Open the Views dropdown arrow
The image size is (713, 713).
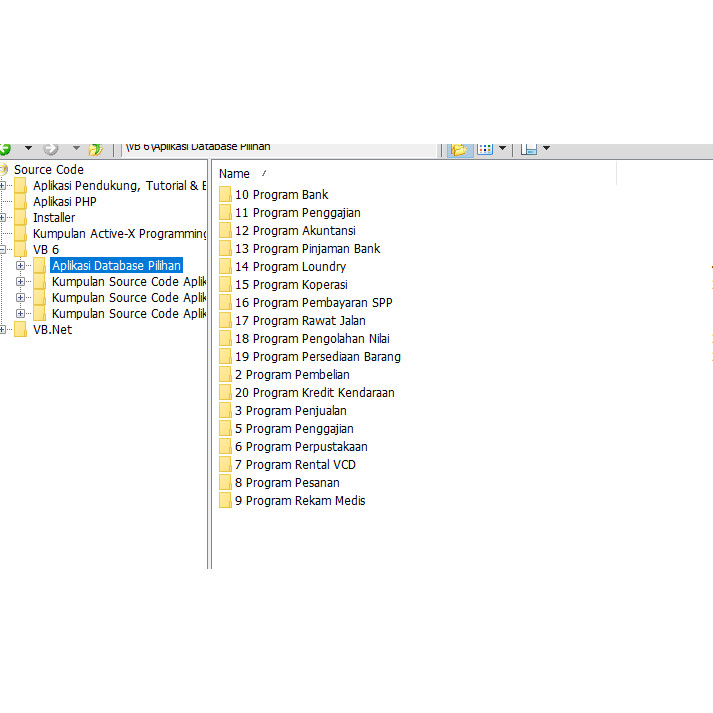click(502, 148)
